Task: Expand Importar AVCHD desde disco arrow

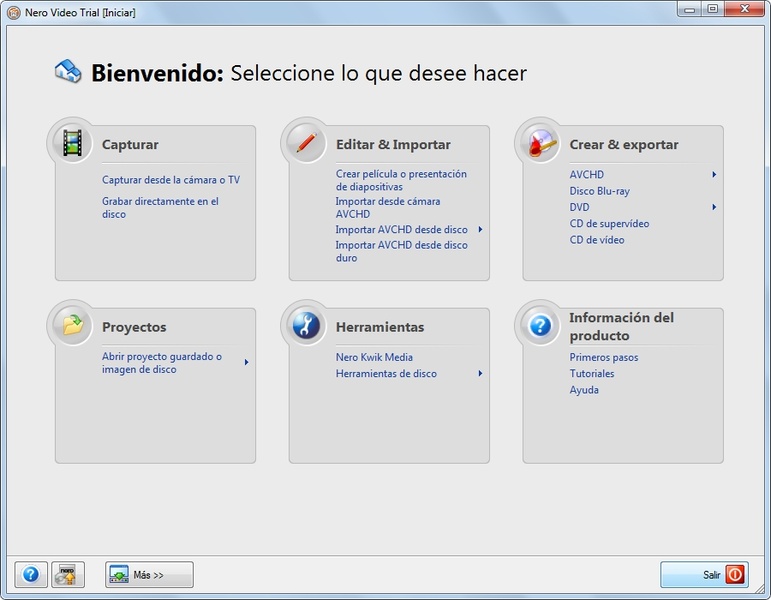Action: click(x=480, y=230)
